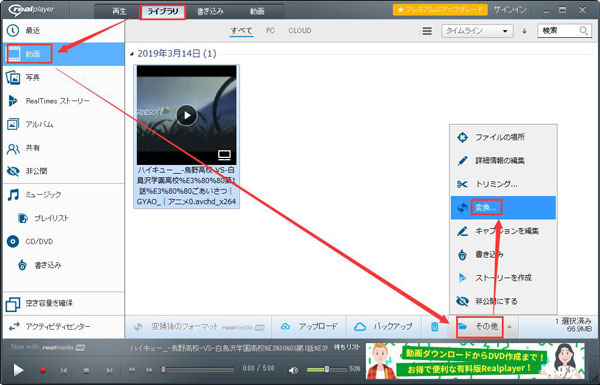600x385 pixels.
Task: Click rewind button
Action: click(x=132, y=370)
